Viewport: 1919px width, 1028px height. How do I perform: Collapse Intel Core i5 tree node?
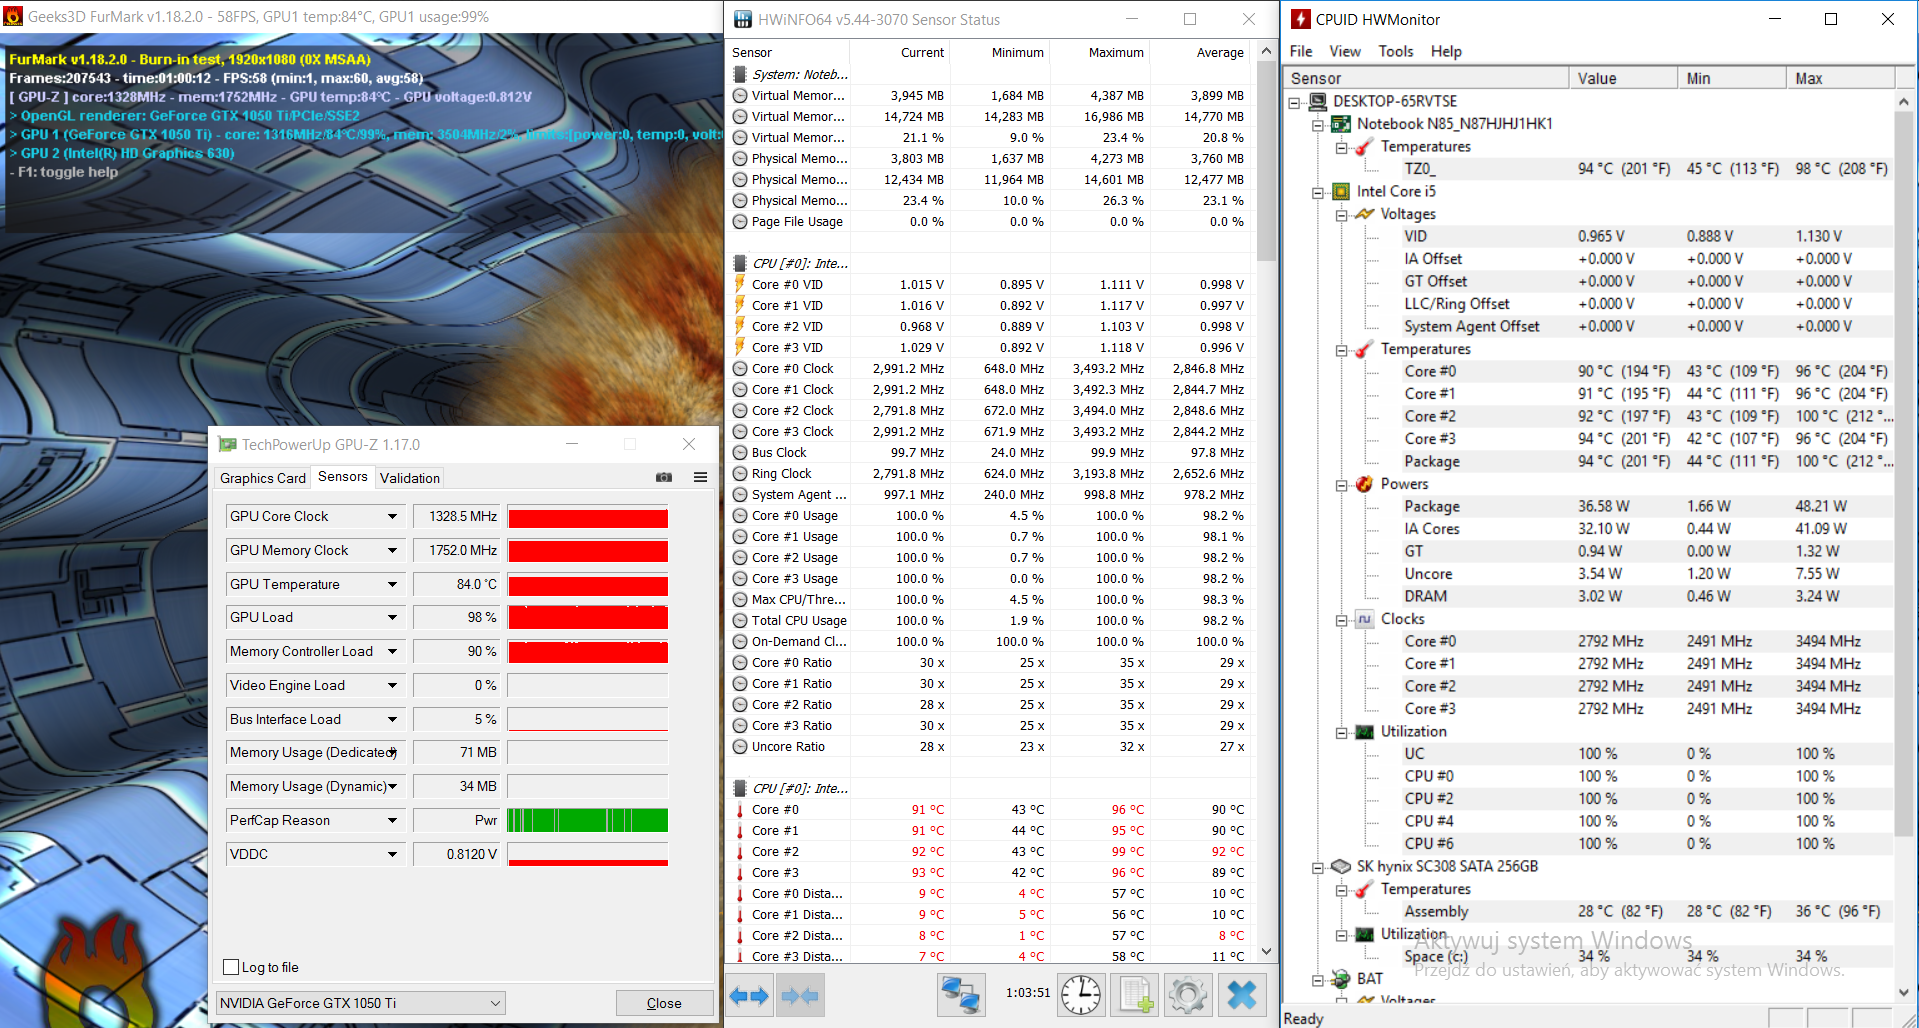pos(1318,192)
